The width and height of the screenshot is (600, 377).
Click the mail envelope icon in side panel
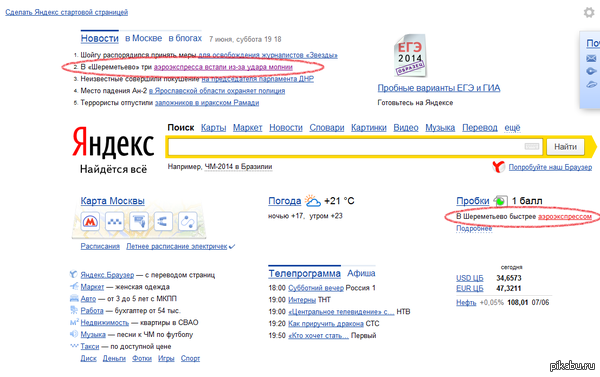tap(591, 58)
